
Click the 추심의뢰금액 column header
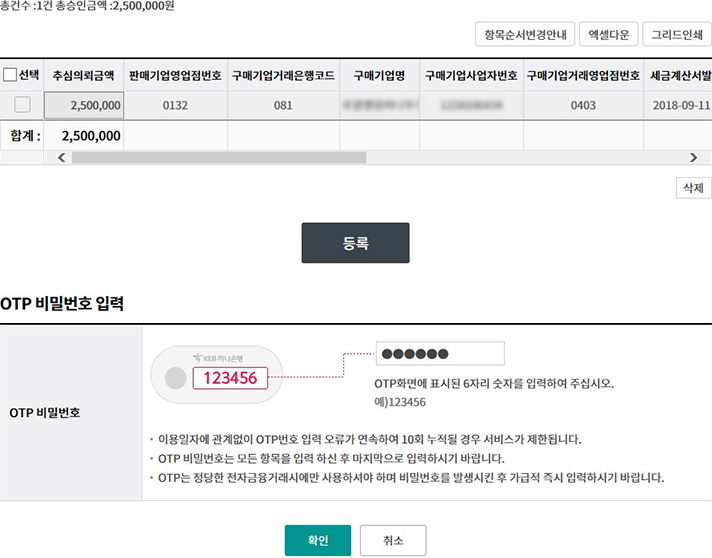click(83, 75)
